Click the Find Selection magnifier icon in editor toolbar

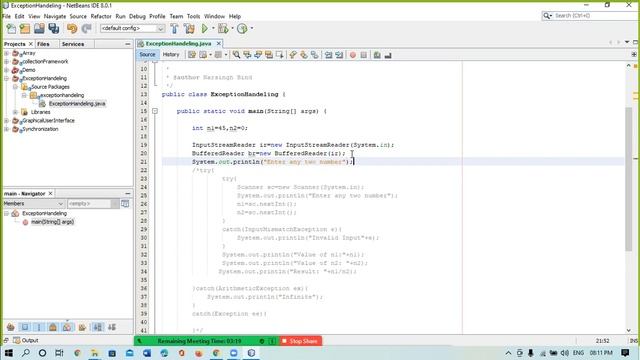pos(236,55)
